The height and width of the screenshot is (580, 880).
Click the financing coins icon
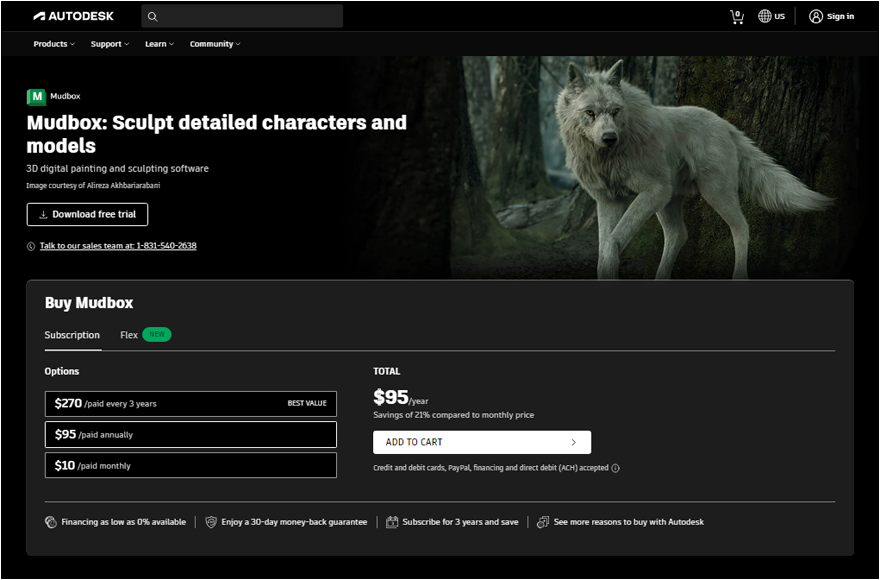[x=51, y=522]
